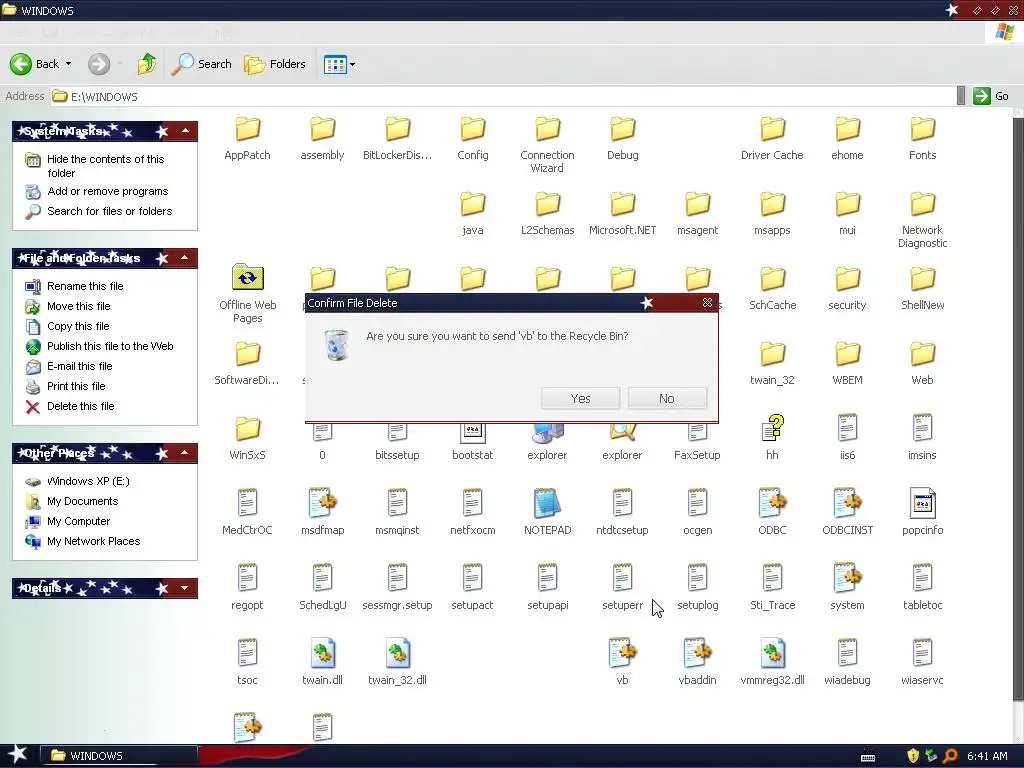Viewport: 1024px width, 768px height.
Task: Collapse the File and Folder Tasks panel
Action: [x=185, y=258]
